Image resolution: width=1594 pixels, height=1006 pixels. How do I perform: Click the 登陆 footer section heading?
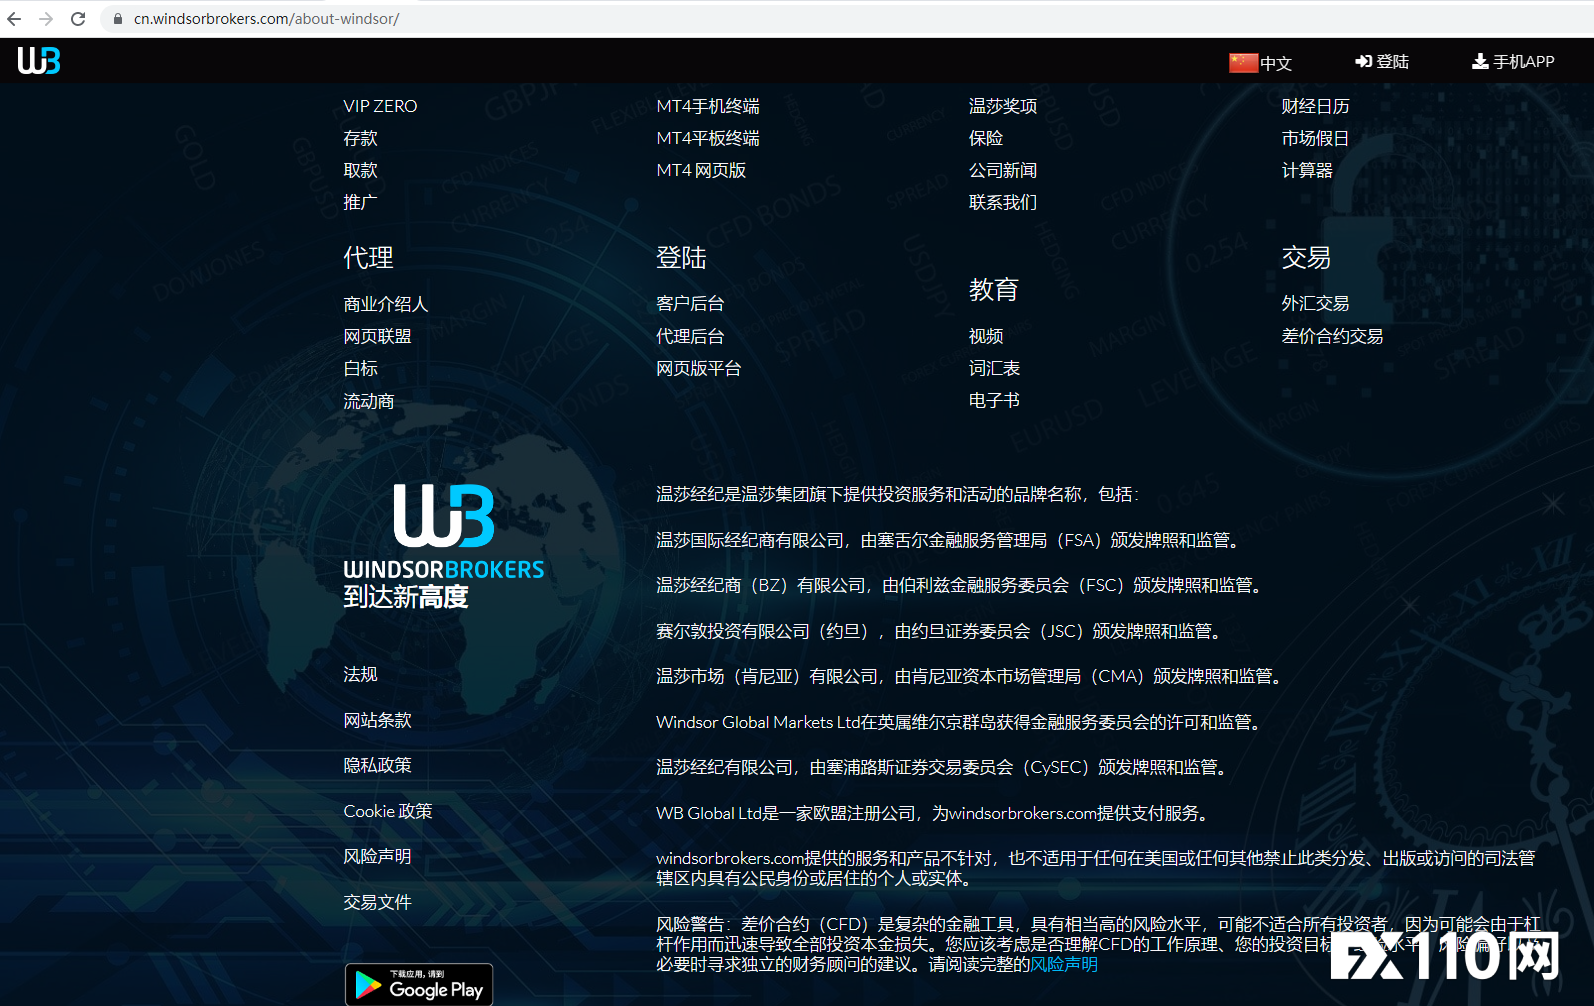[682, 258]
